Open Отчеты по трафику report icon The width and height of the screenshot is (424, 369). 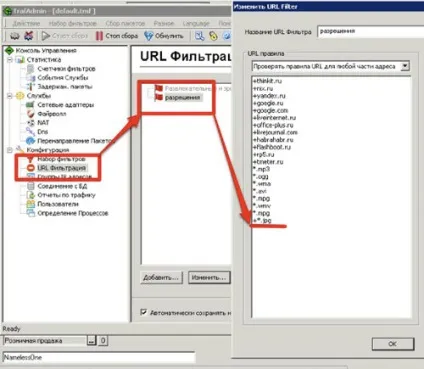(x=31, y=195)
